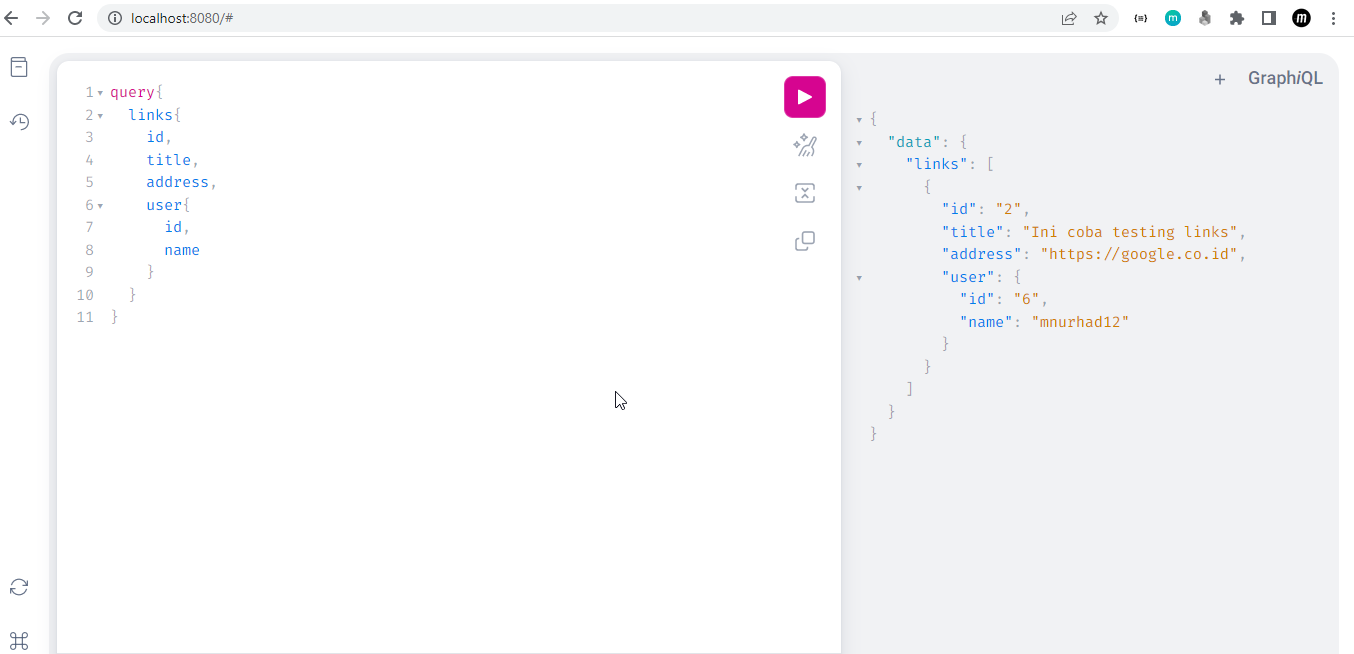This screenshot has height=654, width=1354.
Task: Re-fetch the GraphQL schema
Action: pos(19,587)
